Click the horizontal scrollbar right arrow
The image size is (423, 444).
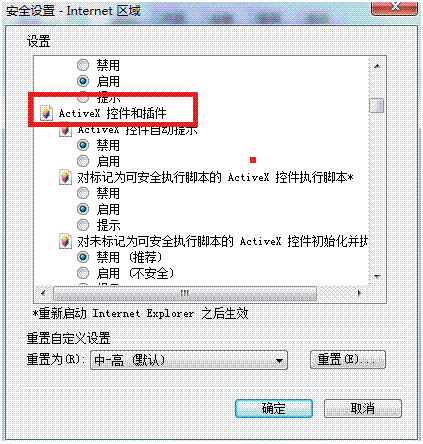tap(359, 293)
